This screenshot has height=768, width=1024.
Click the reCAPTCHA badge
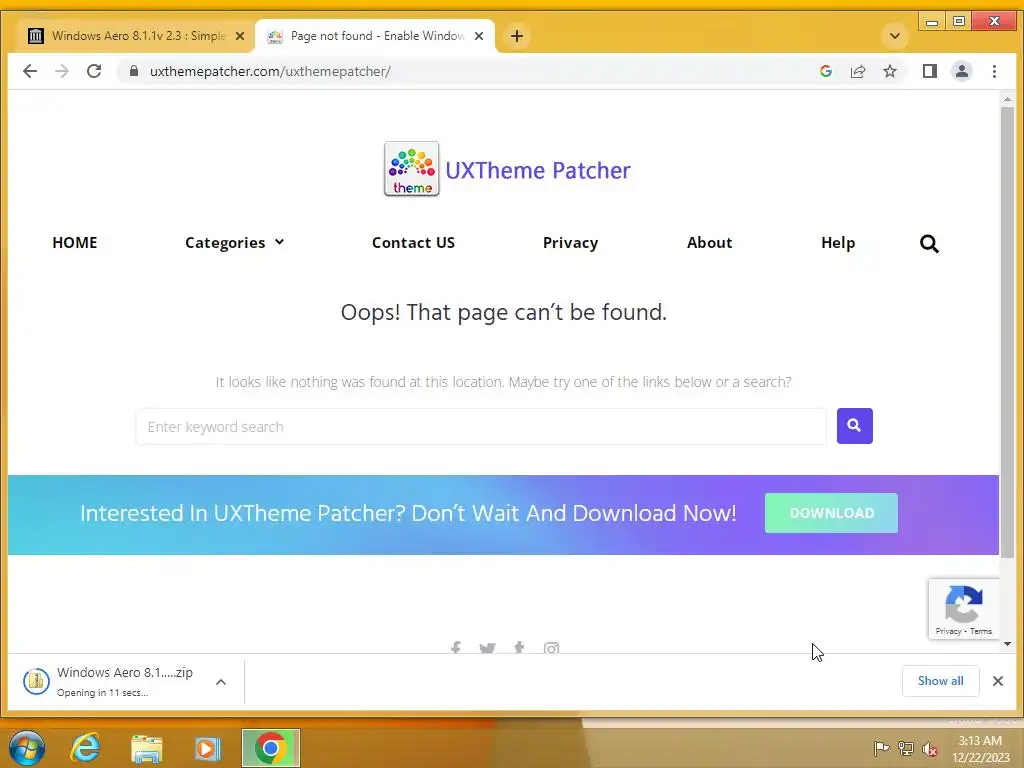tap(963, 609)
